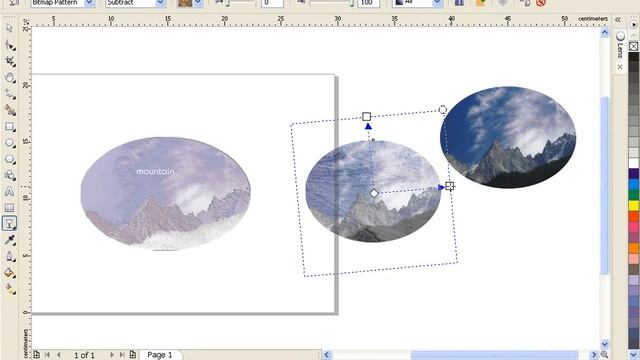Click the No Color (X) swatch
The height and width of the screenshot is (360, 640).
click(x=633, y=47)
